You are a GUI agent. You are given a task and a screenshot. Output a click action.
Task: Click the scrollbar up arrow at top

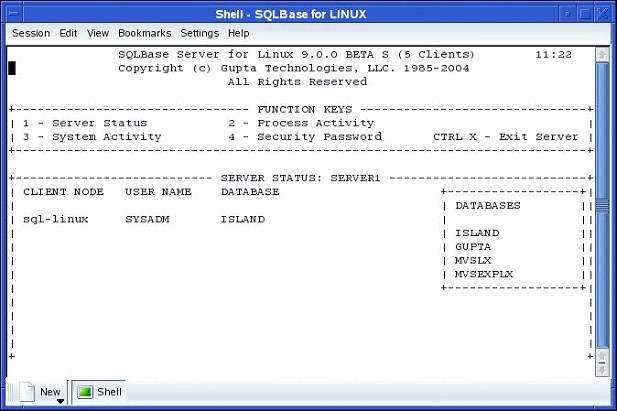tap(602, 54)
